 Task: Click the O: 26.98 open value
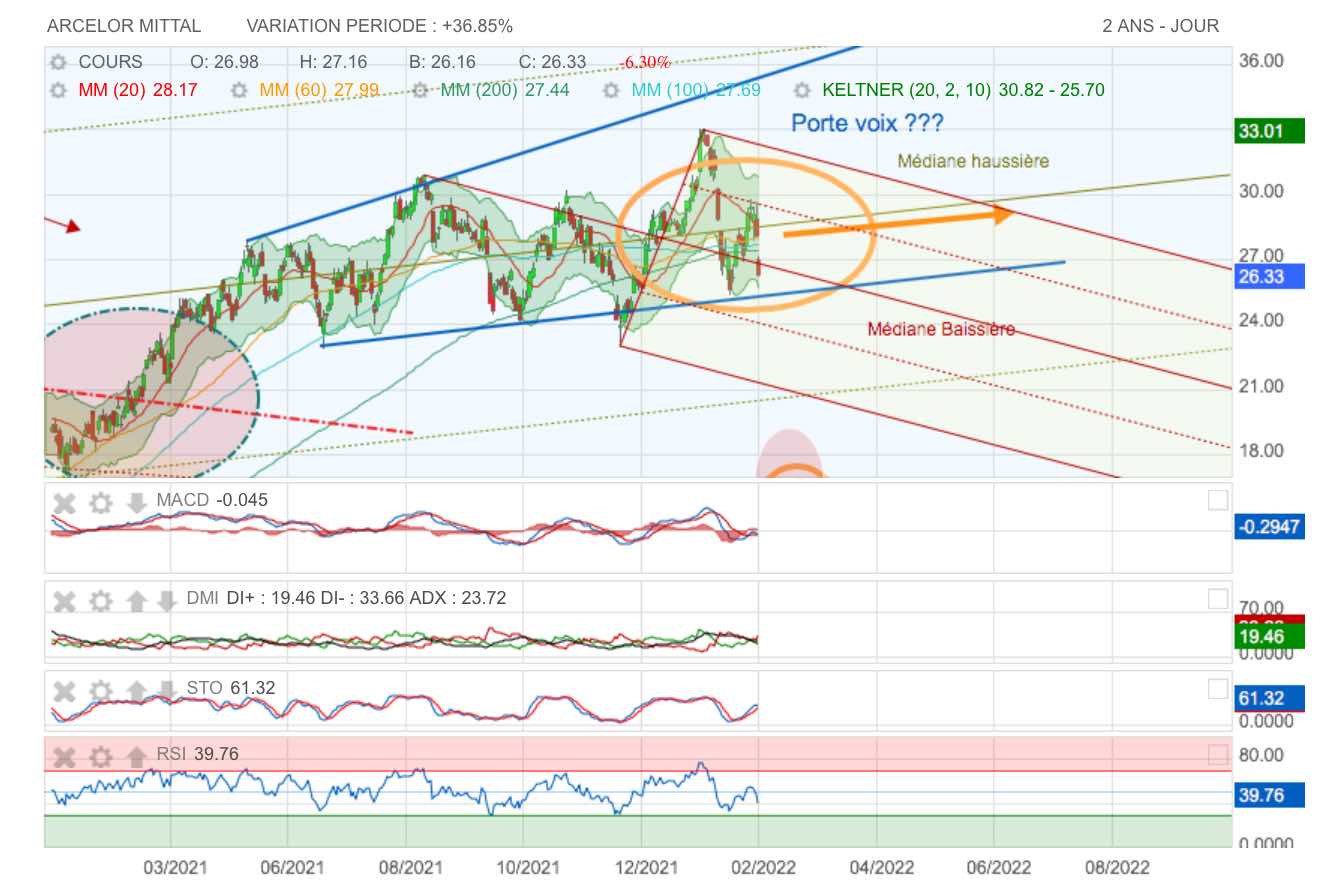click(x=224, y=62)
